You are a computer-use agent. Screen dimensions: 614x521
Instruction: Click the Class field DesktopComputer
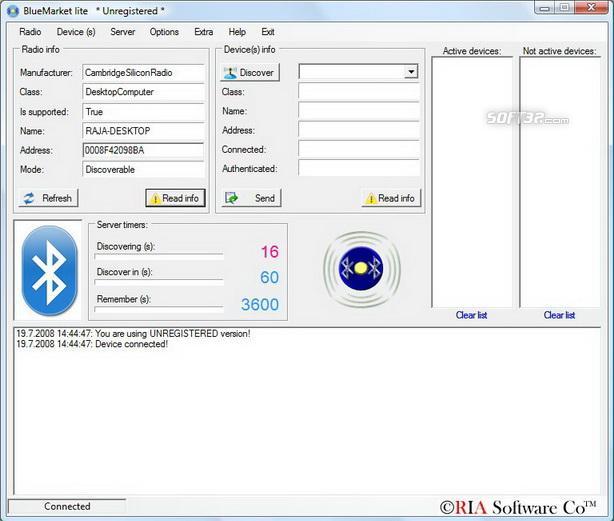tap(143, 92)
